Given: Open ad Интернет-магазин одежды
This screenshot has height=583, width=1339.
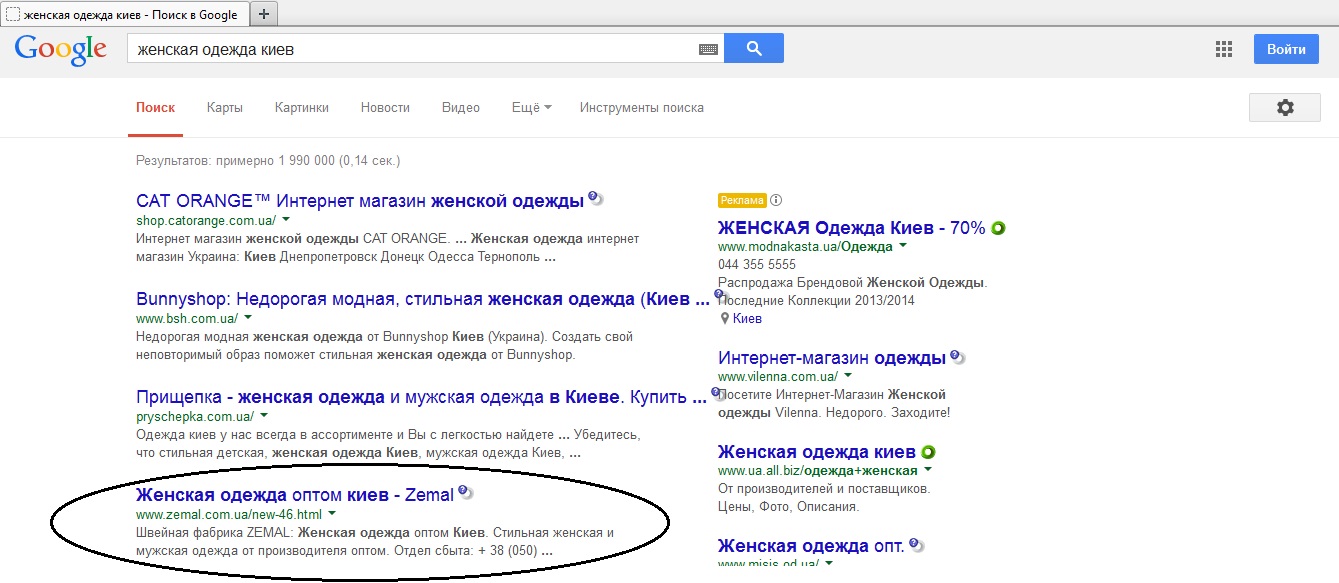Looking at the screenshot, I should click(x=832, y=358).
